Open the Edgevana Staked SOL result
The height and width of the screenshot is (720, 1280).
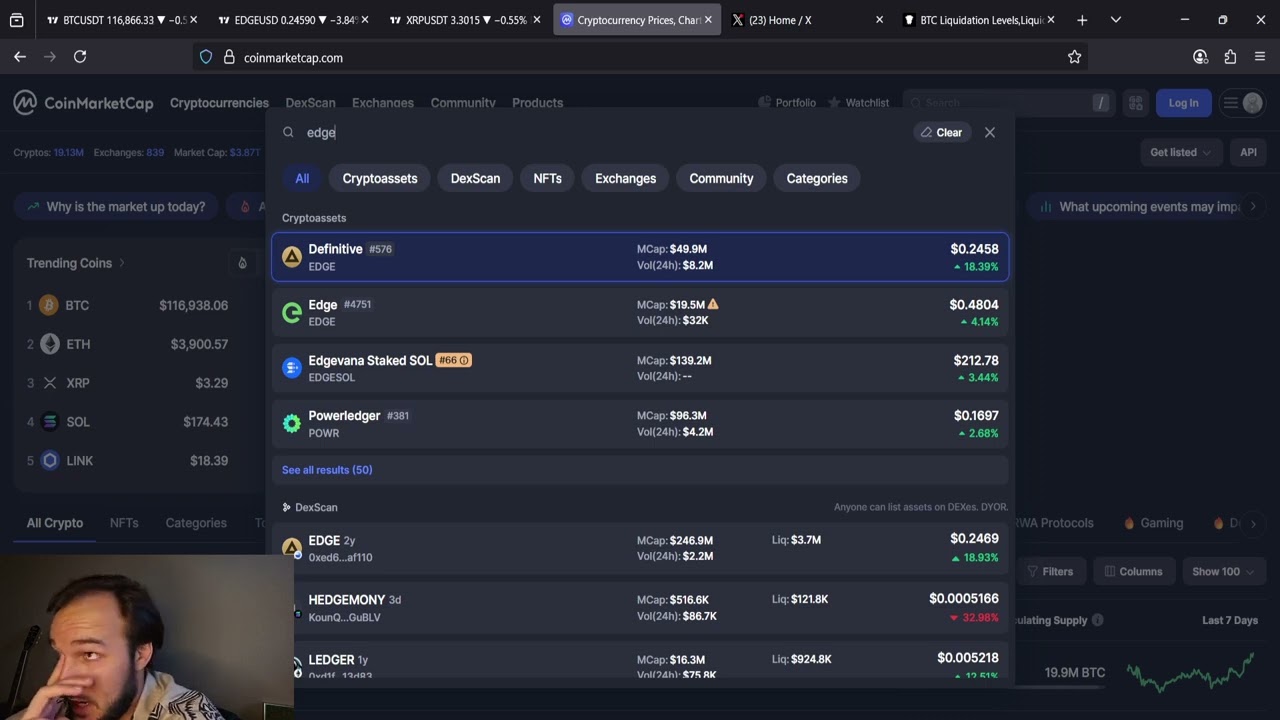point(640,368)
